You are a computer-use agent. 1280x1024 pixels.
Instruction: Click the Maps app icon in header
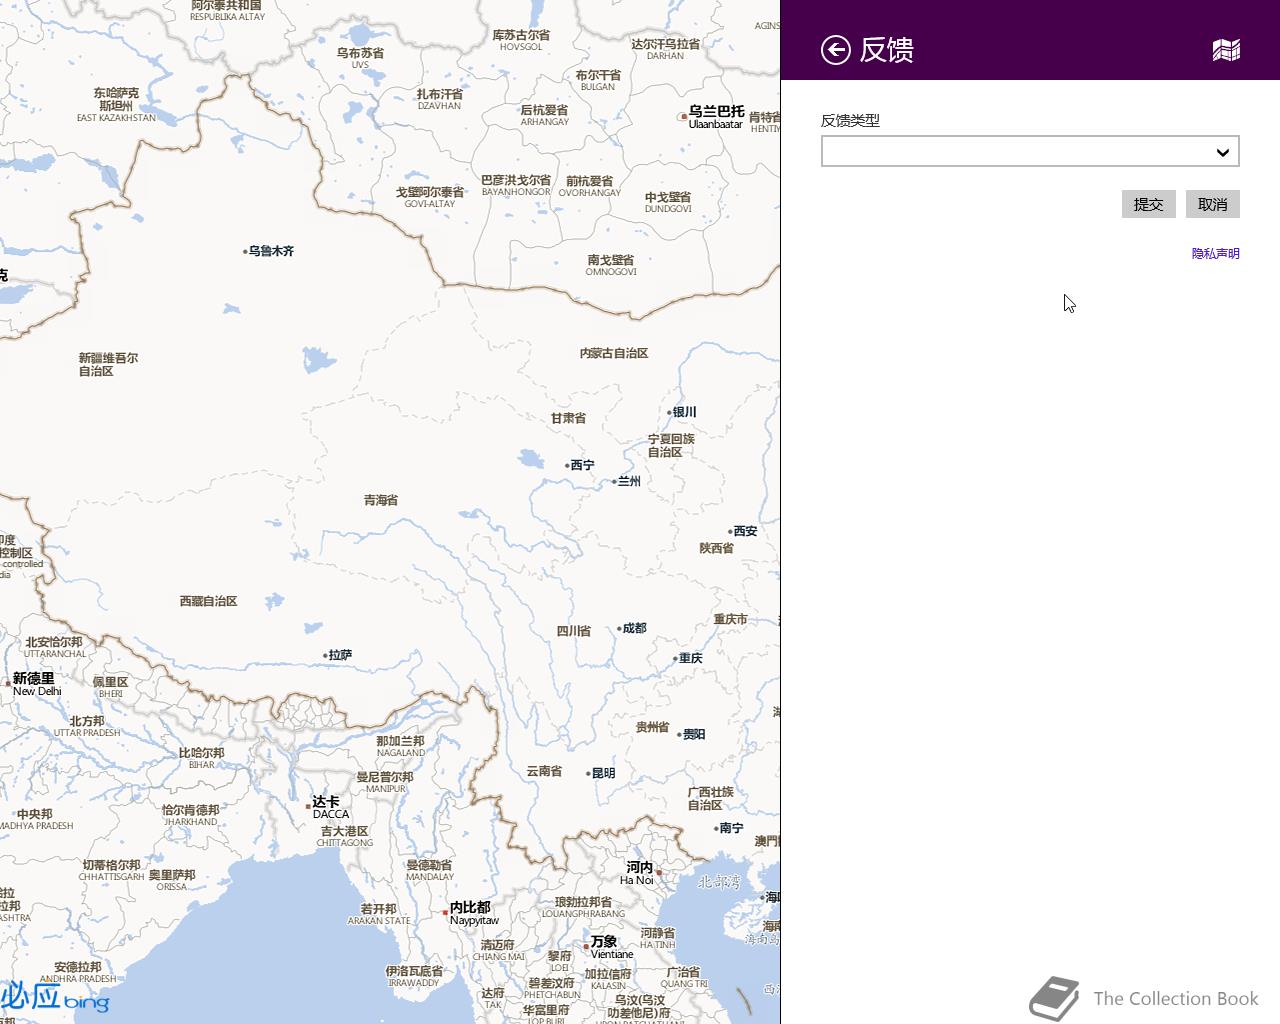pos(1226,50)
